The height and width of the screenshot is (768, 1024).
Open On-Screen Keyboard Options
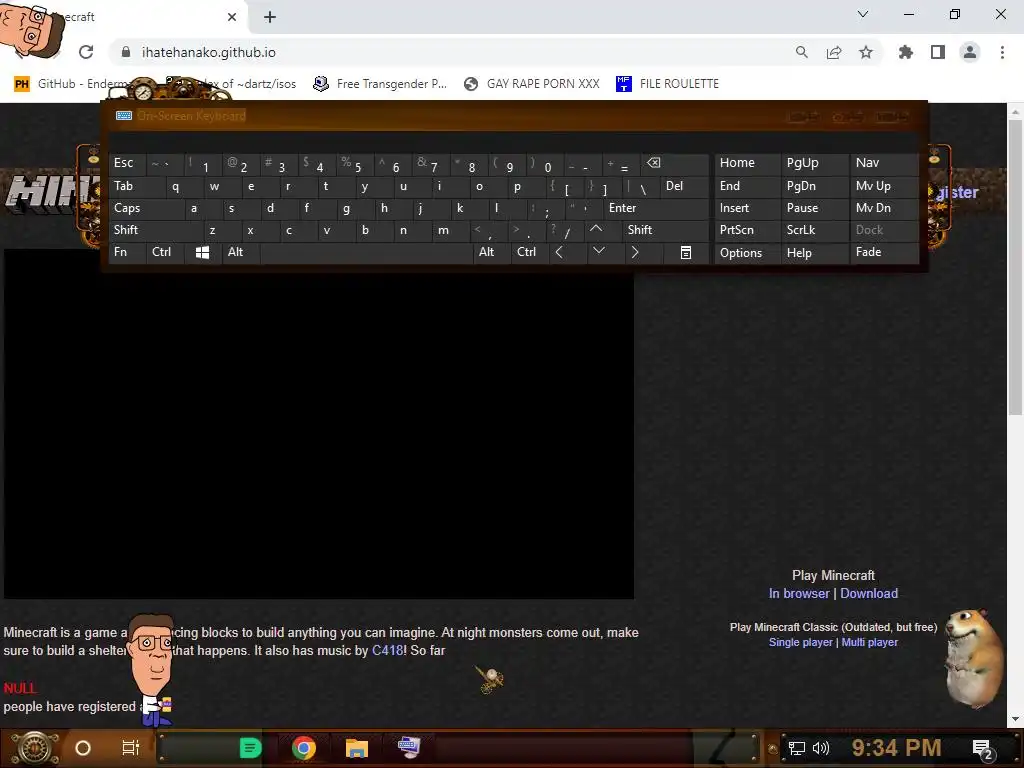pos(747,252)
